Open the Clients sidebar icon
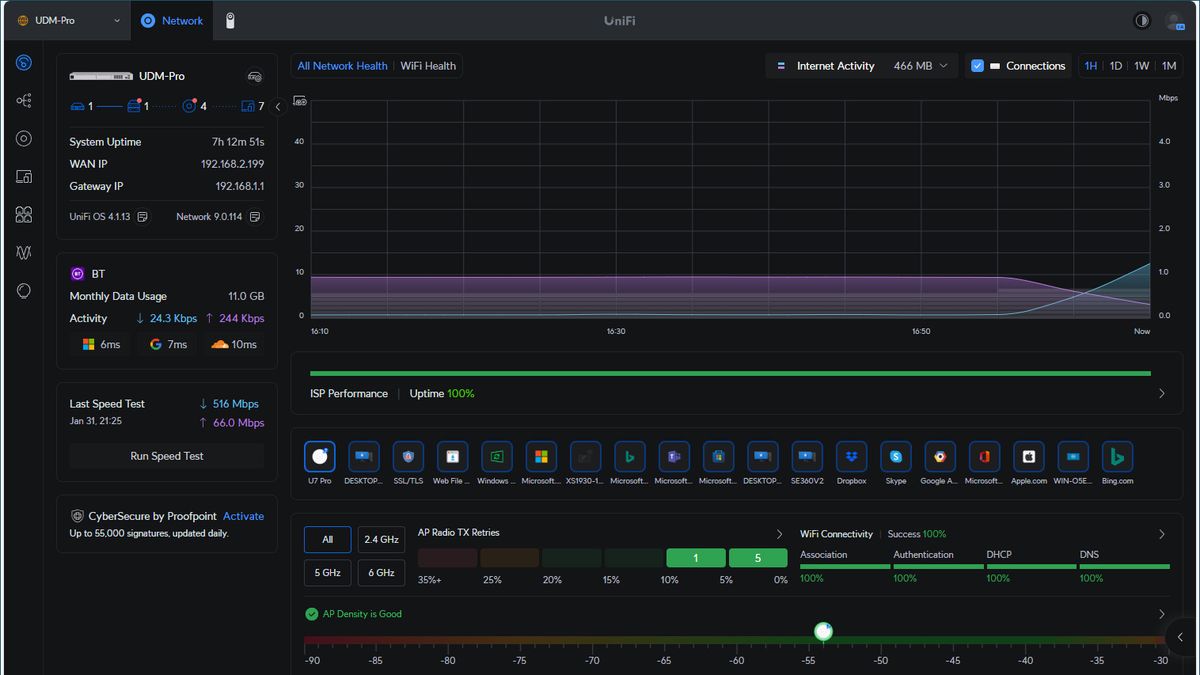1200x675 pixels. [23, 176]
